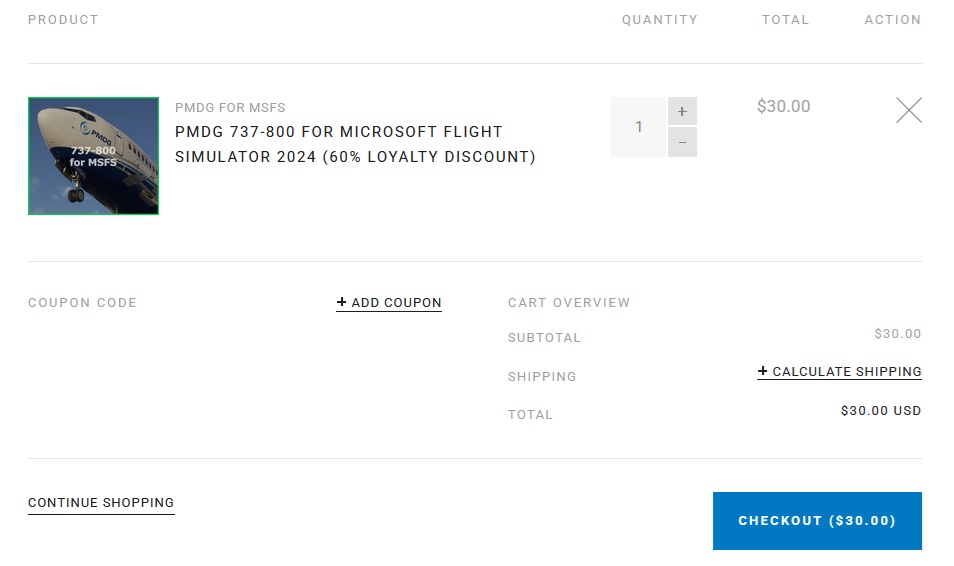Click the Product column header
This screenshot has width=954, height=566.
pos(63,19)
